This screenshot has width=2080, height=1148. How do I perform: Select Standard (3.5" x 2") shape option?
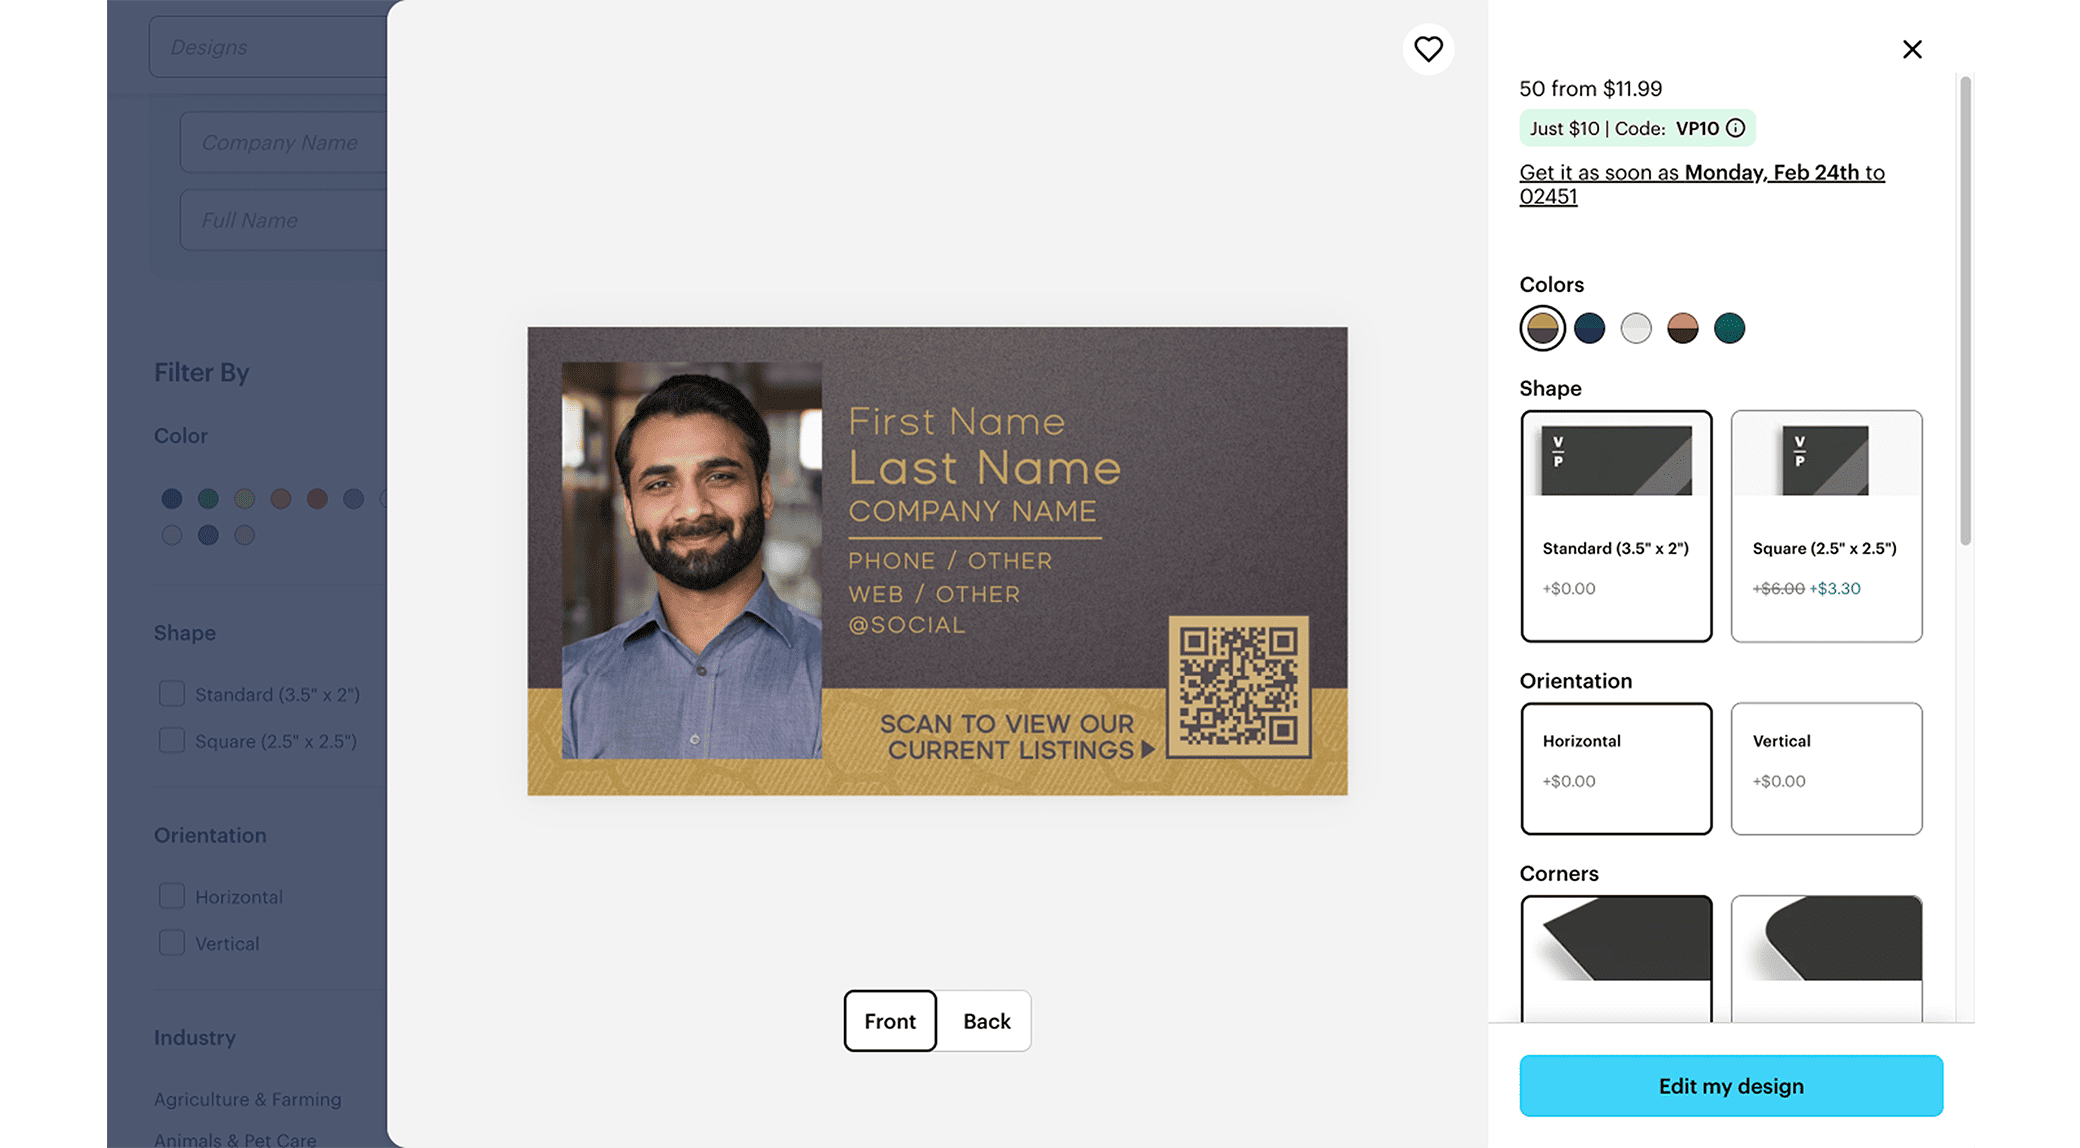pos(1616,526)
